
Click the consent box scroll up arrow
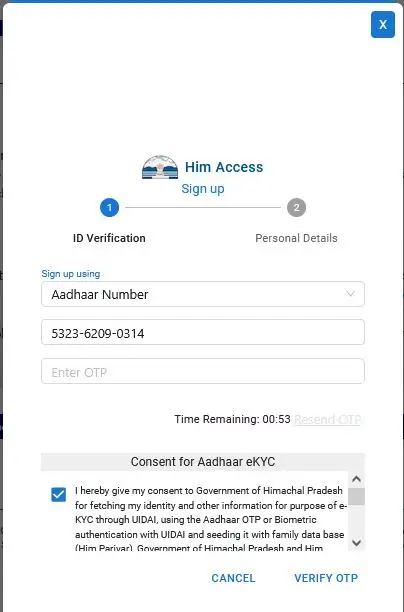pyautogui.click(x=356, y=479)
